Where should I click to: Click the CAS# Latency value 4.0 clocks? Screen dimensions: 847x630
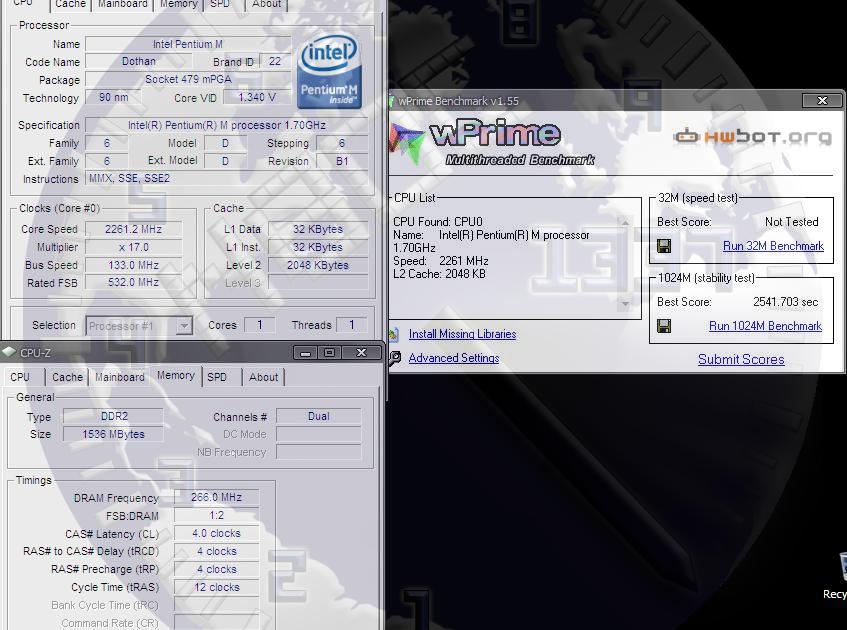[x=217, y=533]
